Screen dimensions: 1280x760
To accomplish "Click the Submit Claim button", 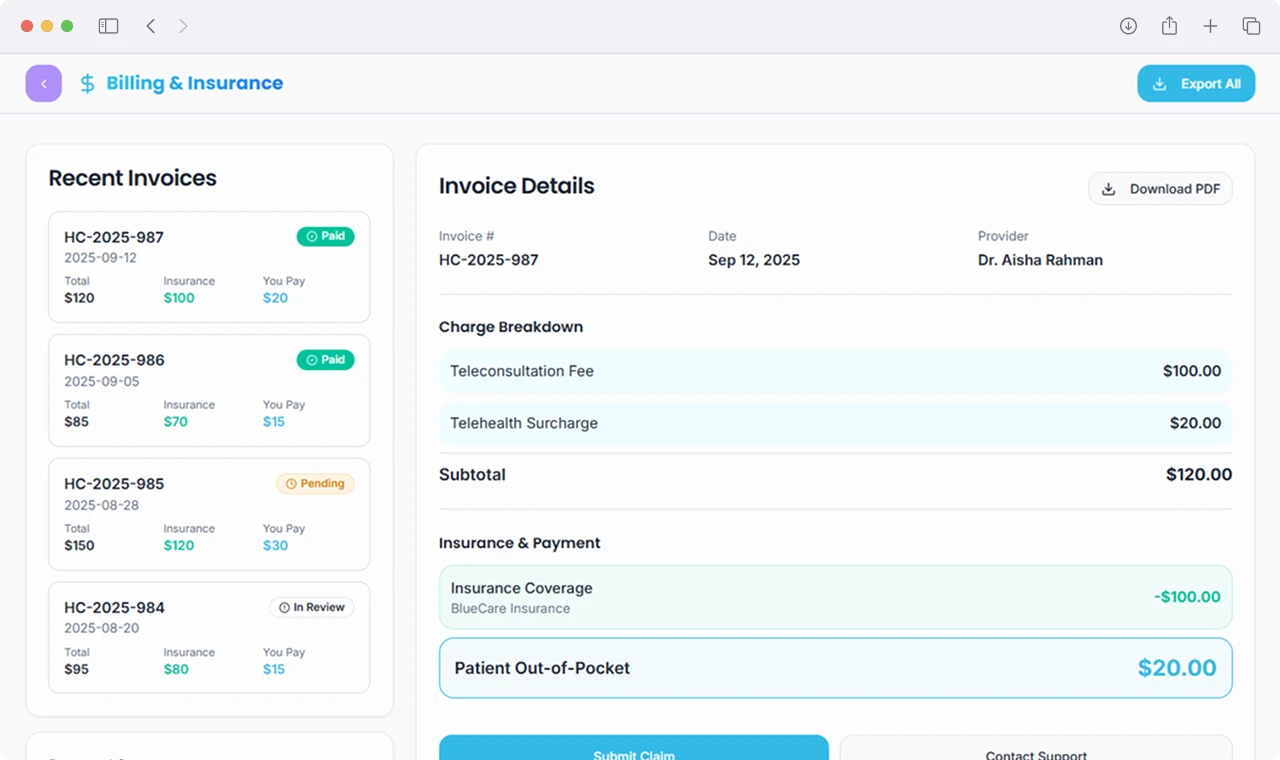I will tap(634, 748).
